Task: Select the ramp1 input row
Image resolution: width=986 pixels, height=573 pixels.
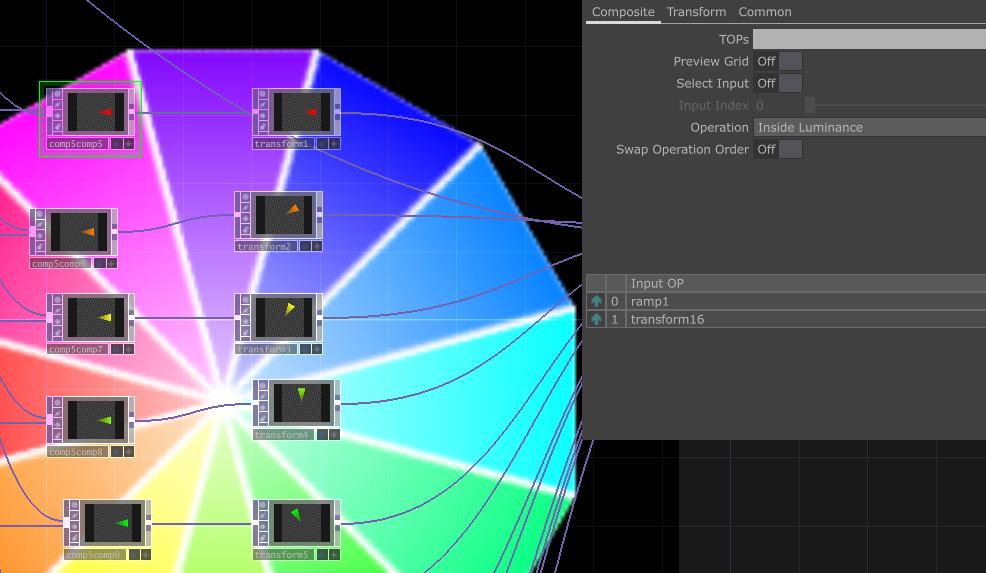Action: tap(786, 301)
